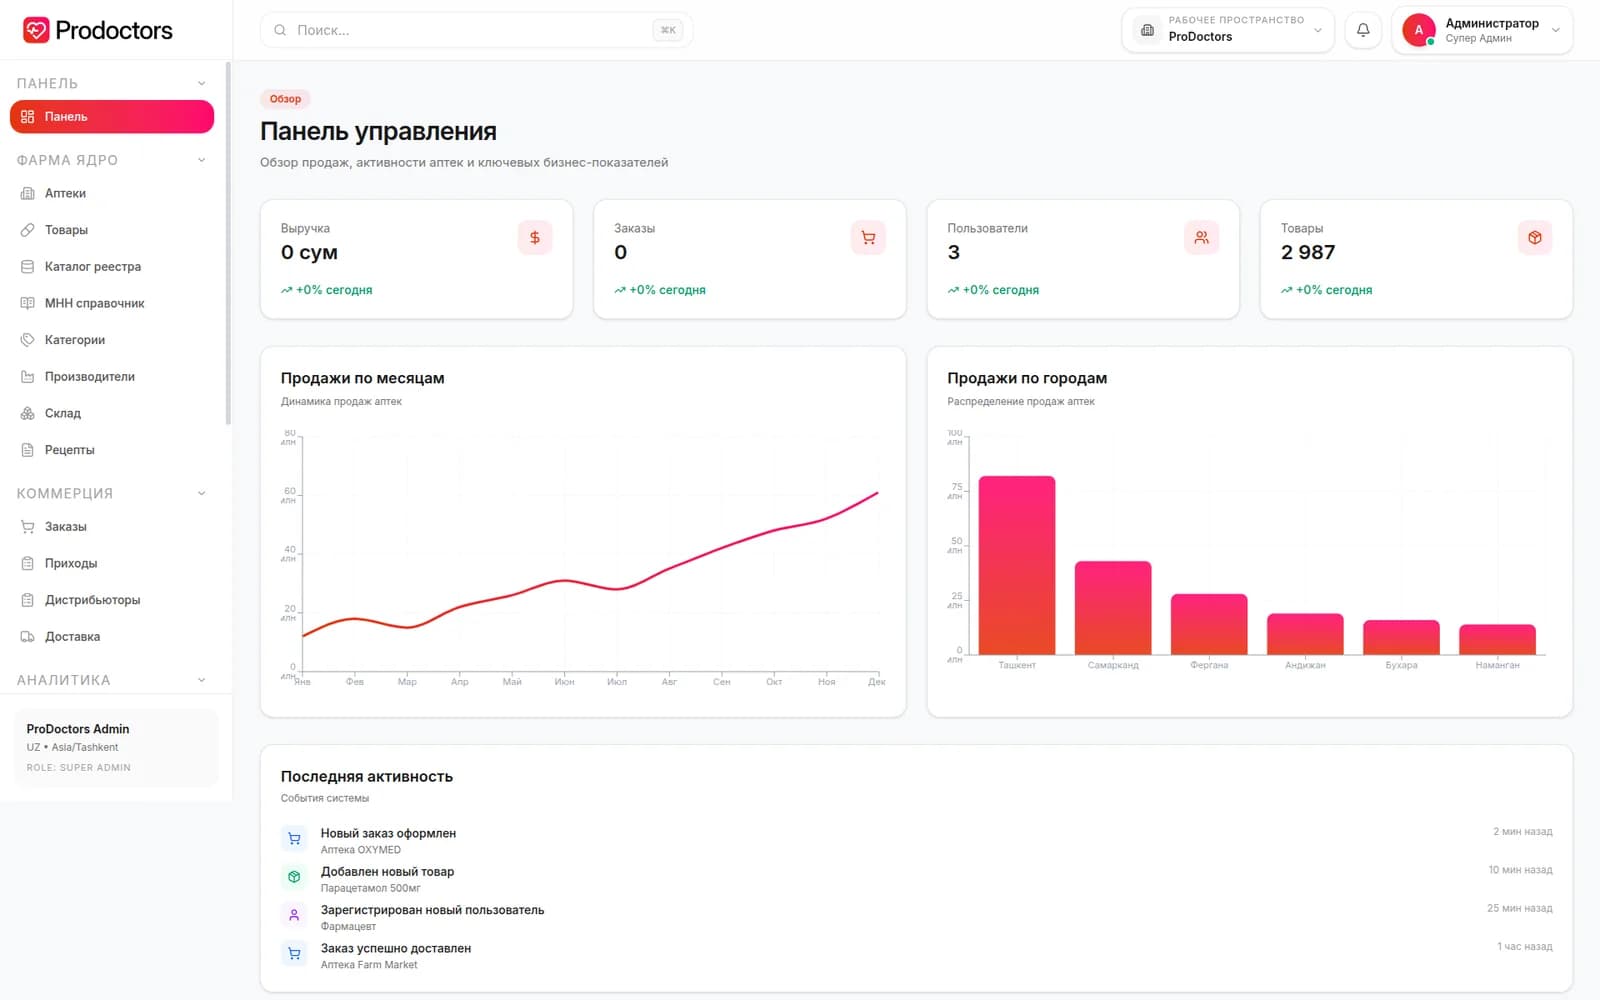
Task: Click cart icon beside Новый заказ оформлен
Action: (294, 839)
